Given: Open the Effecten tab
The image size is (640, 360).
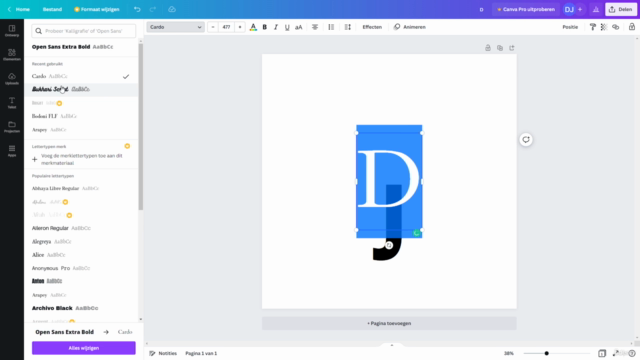Looking at the screenshot, I should 372,27.
